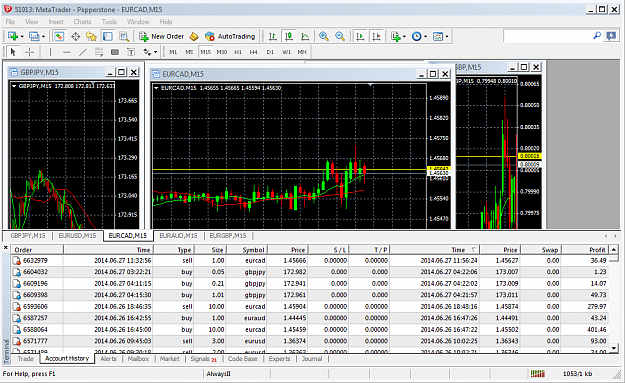This screenshot has width=625, height=383.
Task: Sort history by Symbol column header
Action: click(247, 250)
